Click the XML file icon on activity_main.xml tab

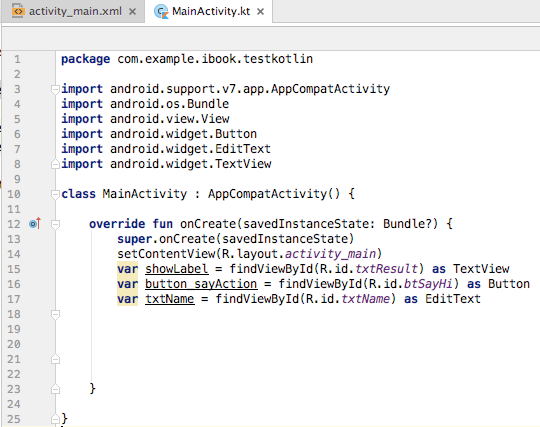(x=18, y=11)
